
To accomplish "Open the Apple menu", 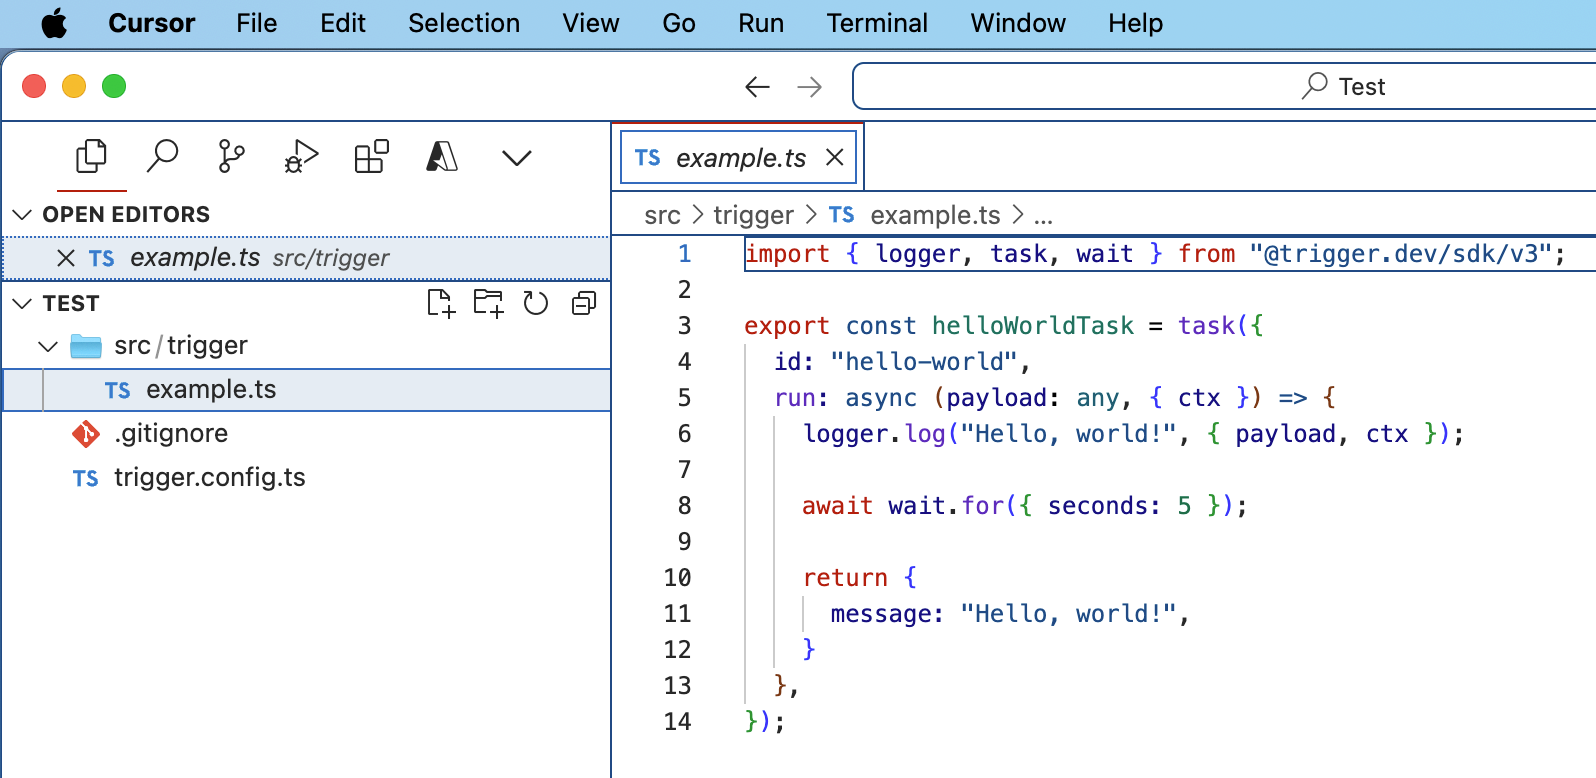I will point(54,23).
